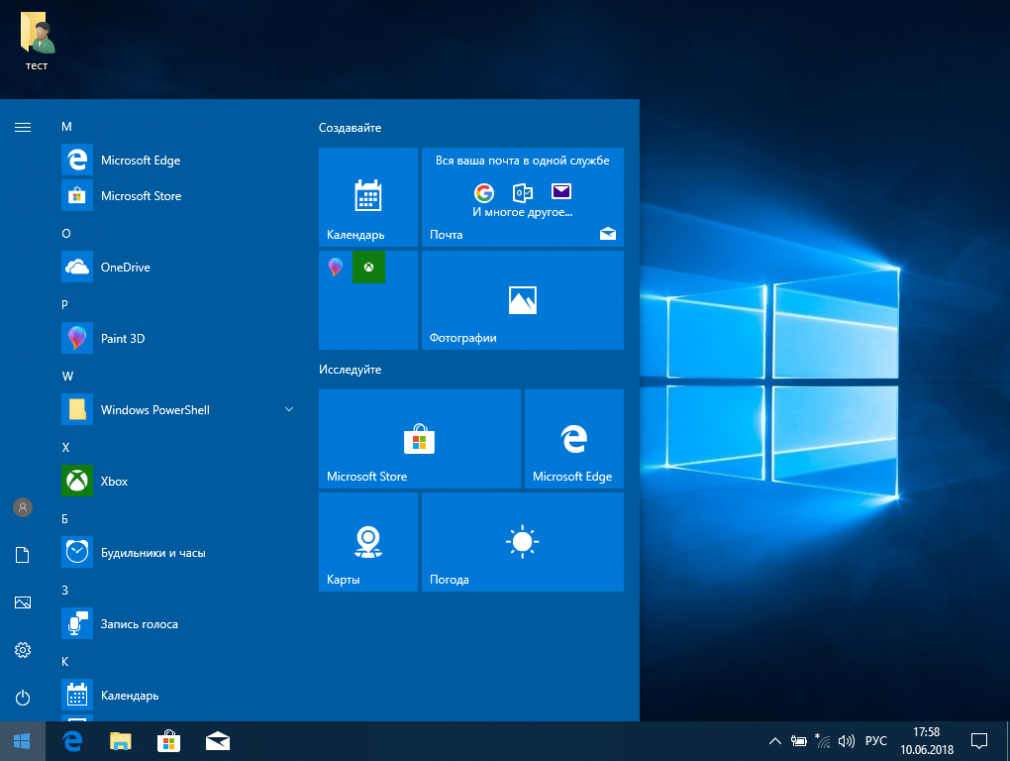
Task: Open Paint 3D from the app list
Action: 179,339
